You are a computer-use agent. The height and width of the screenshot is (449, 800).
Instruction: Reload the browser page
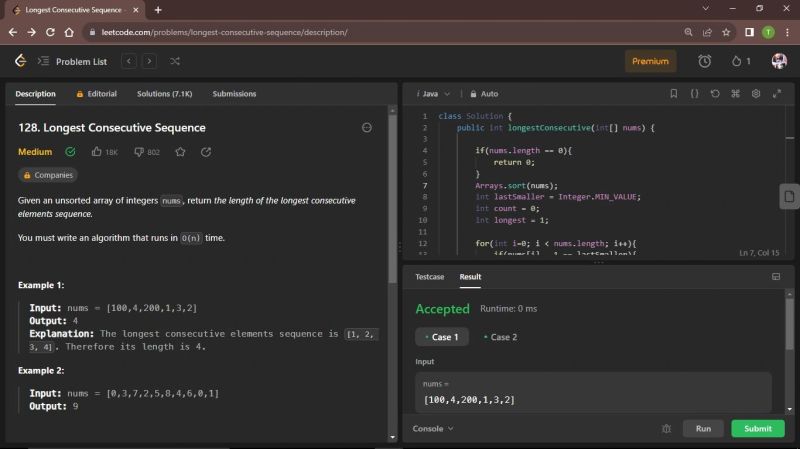(x=50, y=32)
